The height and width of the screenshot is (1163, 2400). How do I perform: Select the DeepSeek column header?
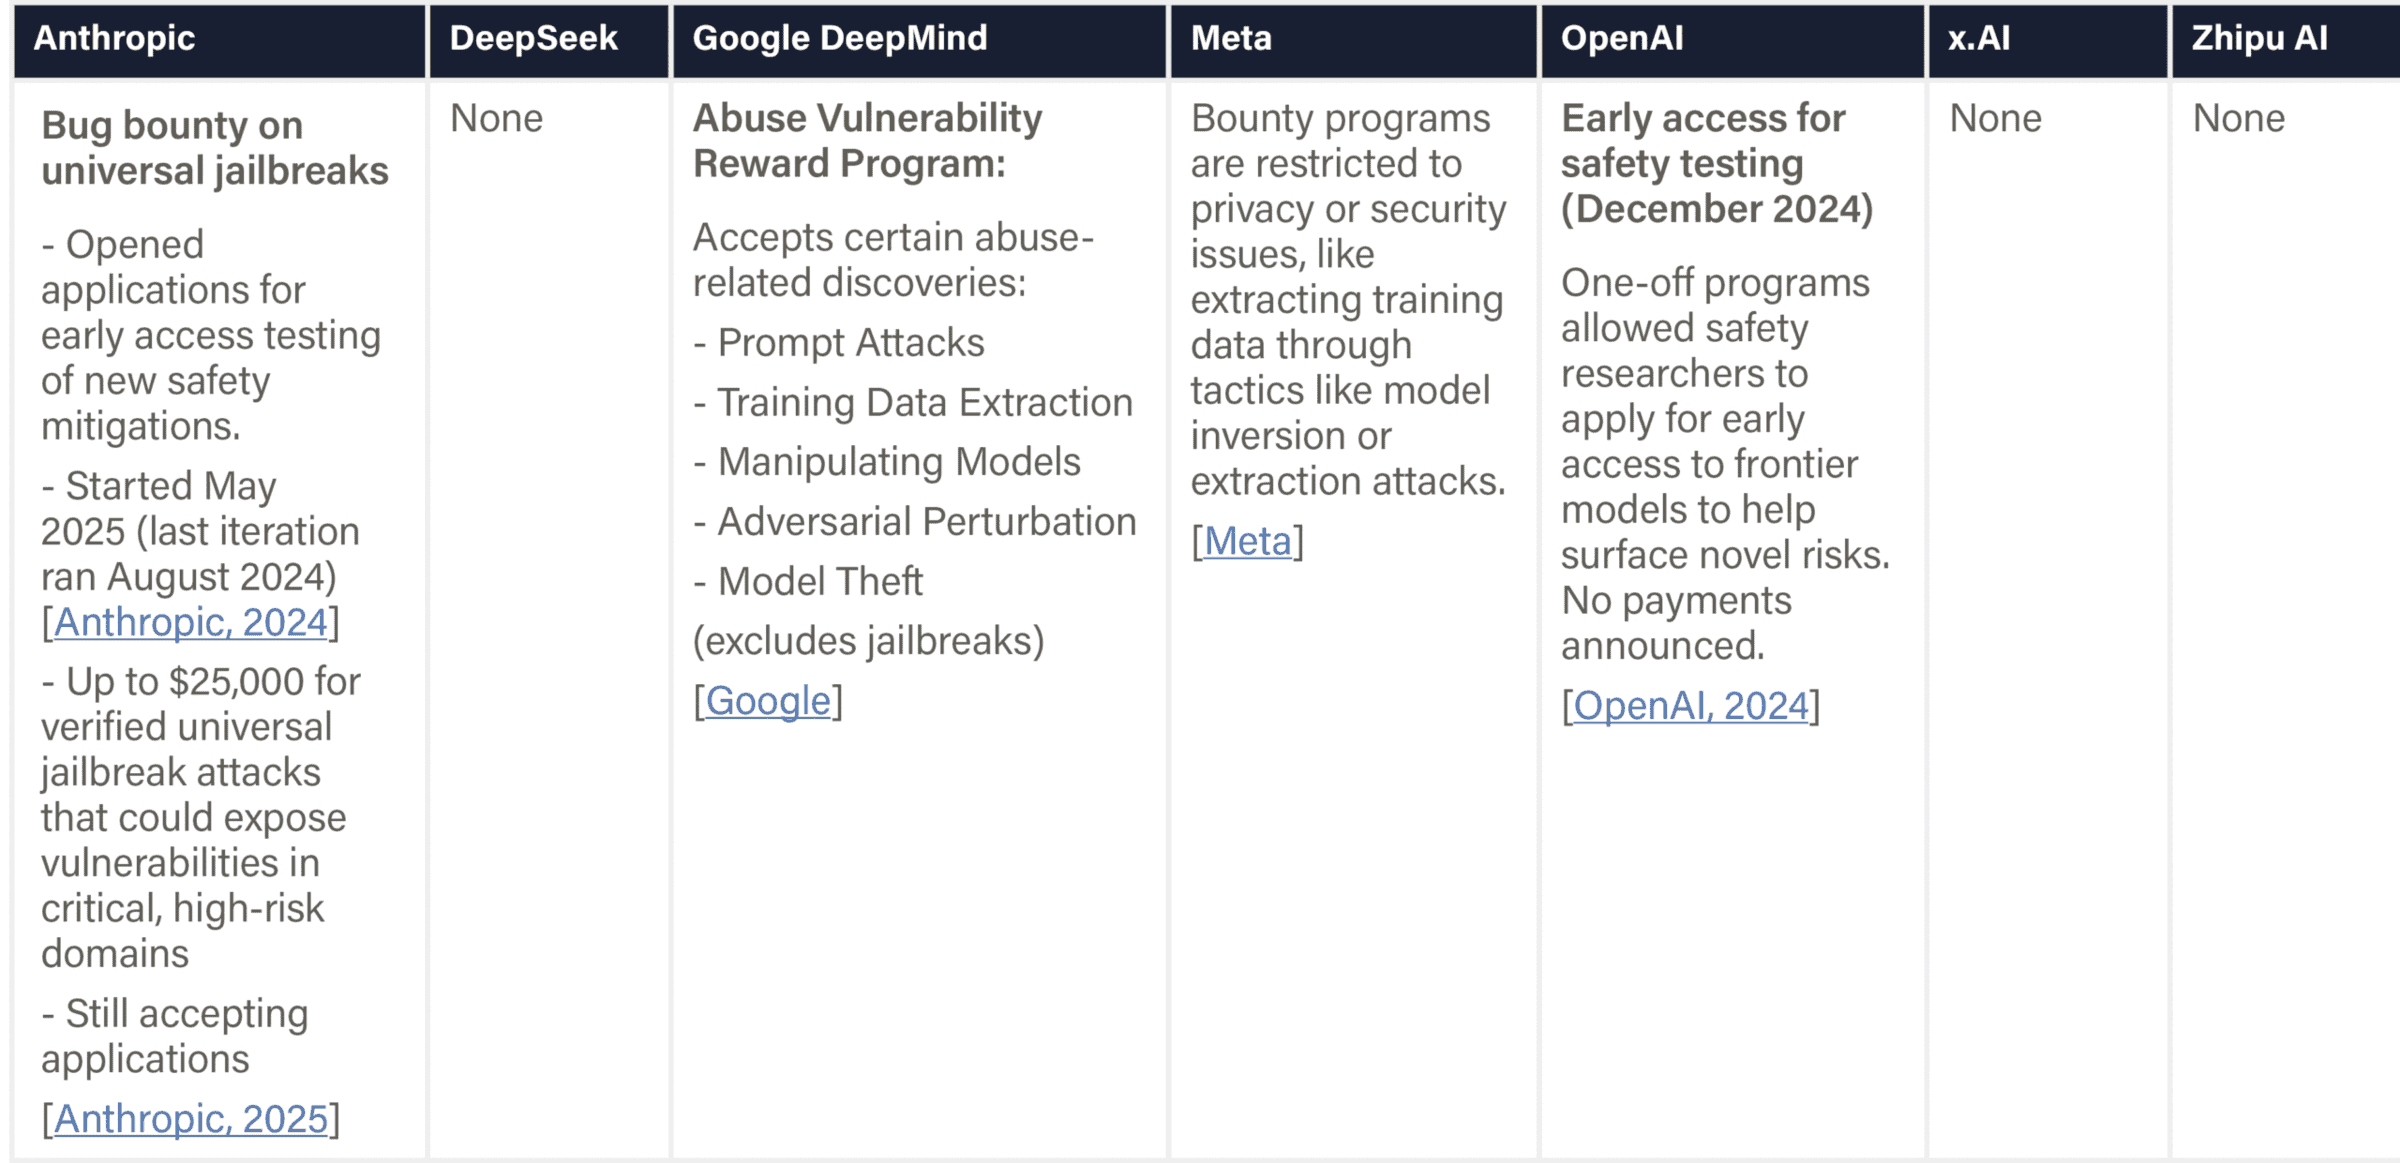click(x=533, y=38)
